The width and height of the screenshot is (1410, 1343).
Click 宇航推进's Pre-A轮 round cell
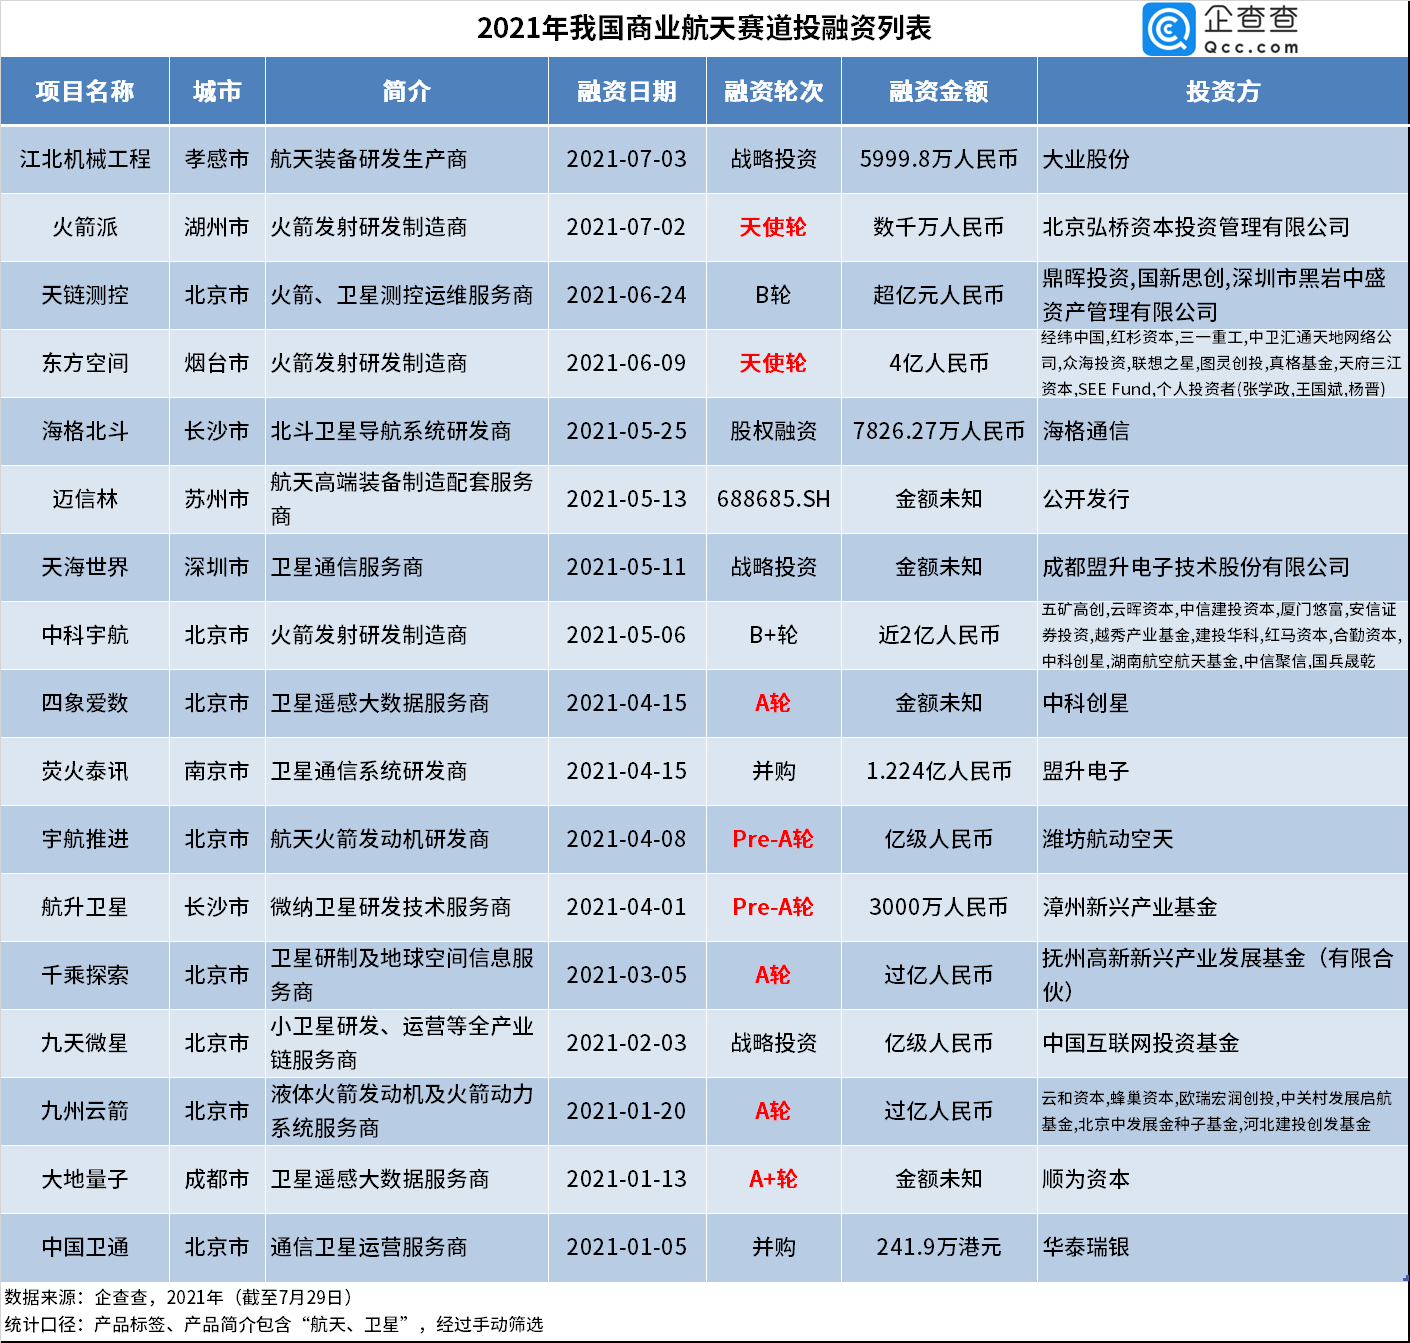774,839
